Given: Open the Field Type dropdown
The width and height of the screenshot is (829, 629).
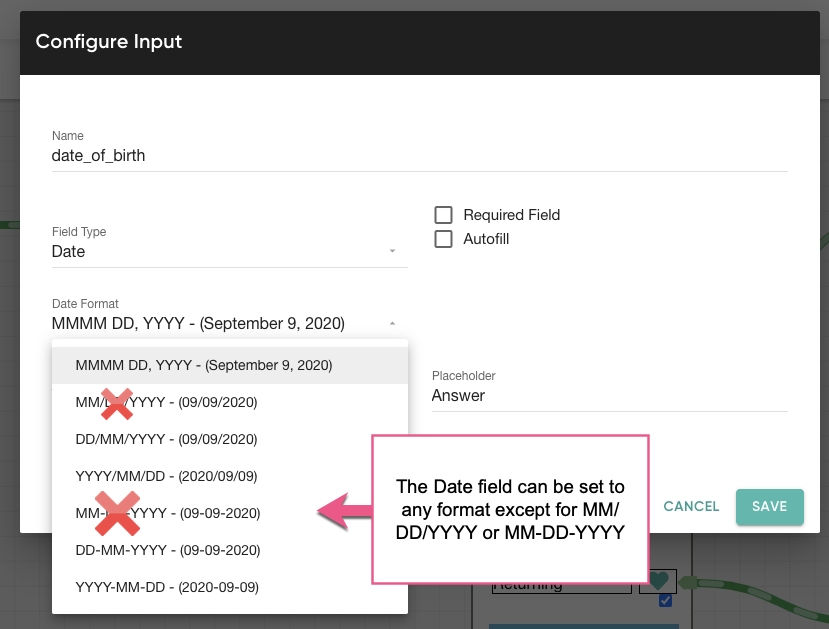Looking at the screenshot, I should coord(229,251).
